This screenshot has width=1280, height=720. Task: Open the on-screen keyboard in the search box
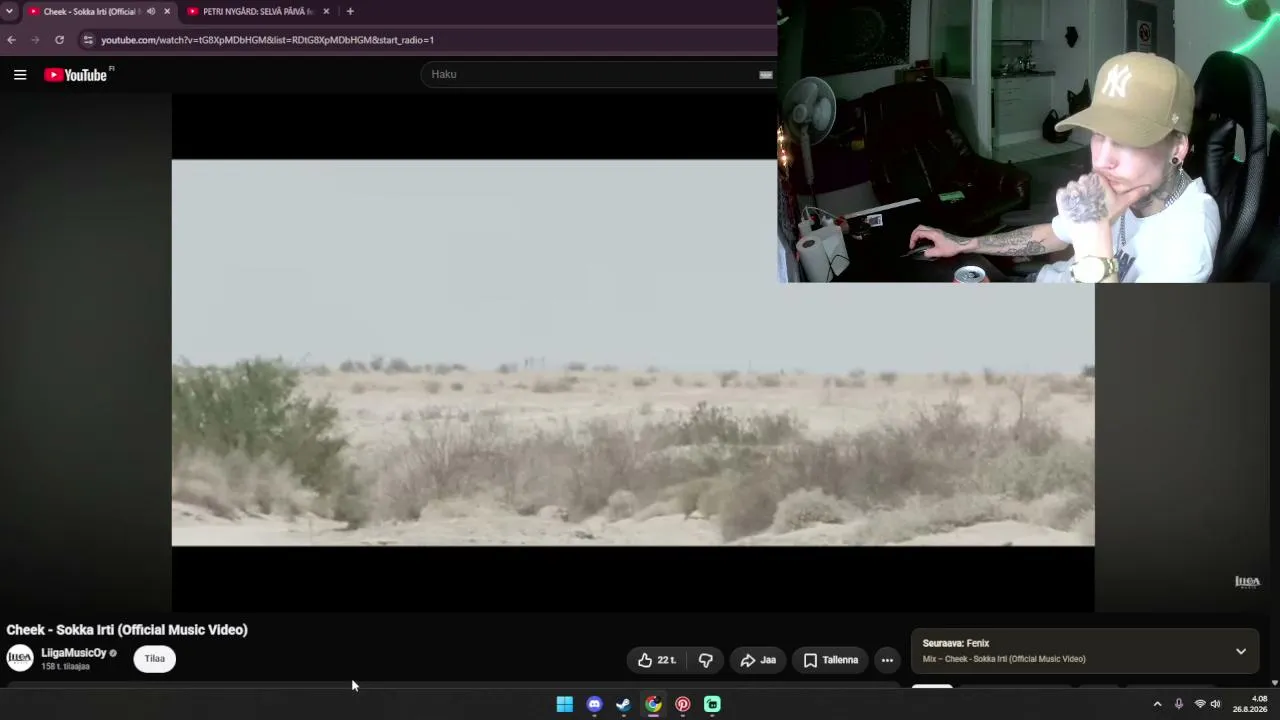pyautogui.click(x=765, y=74)
